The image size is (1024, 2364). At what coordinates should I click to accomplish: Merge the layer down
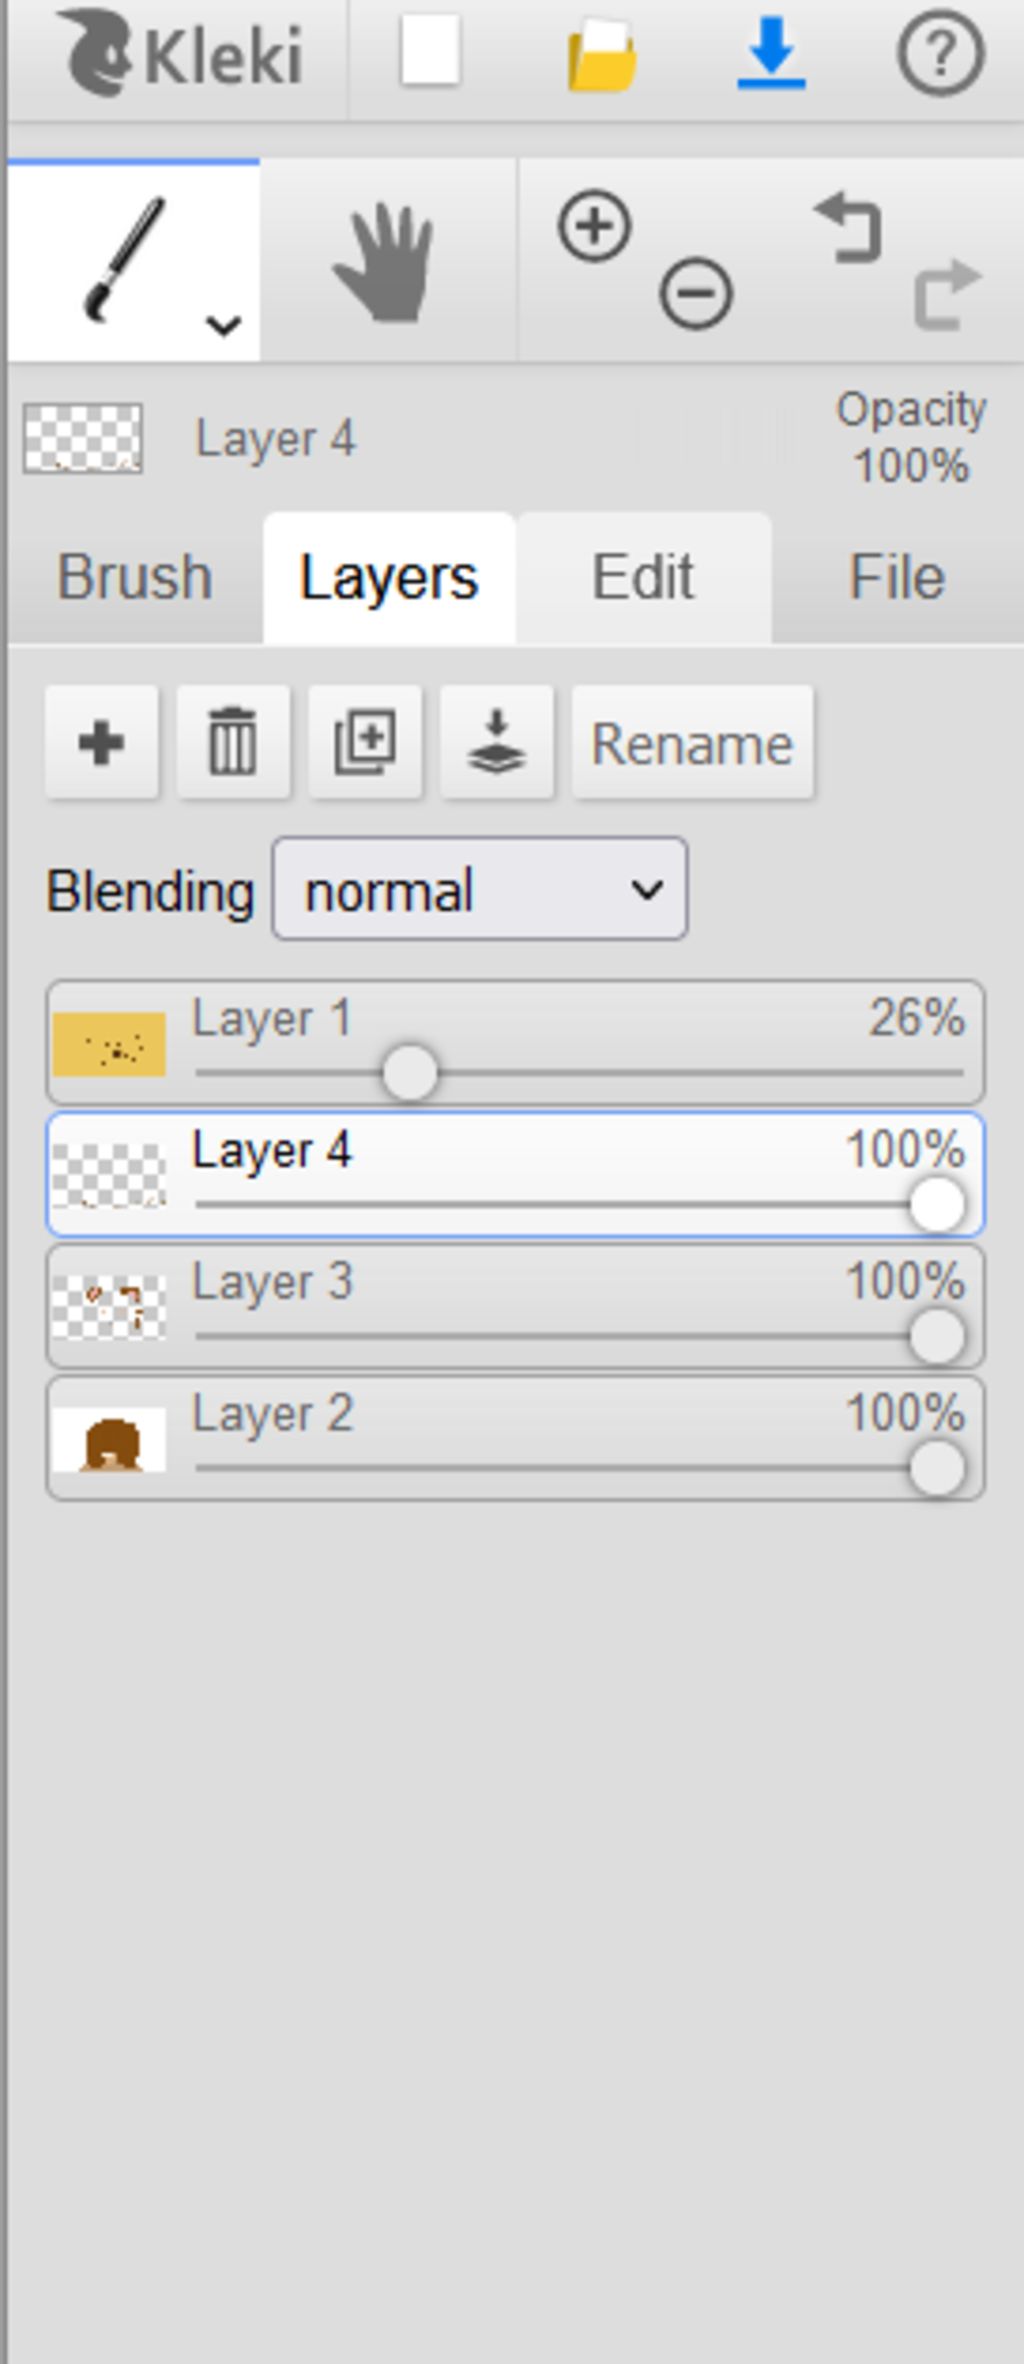tap(497, 743)
